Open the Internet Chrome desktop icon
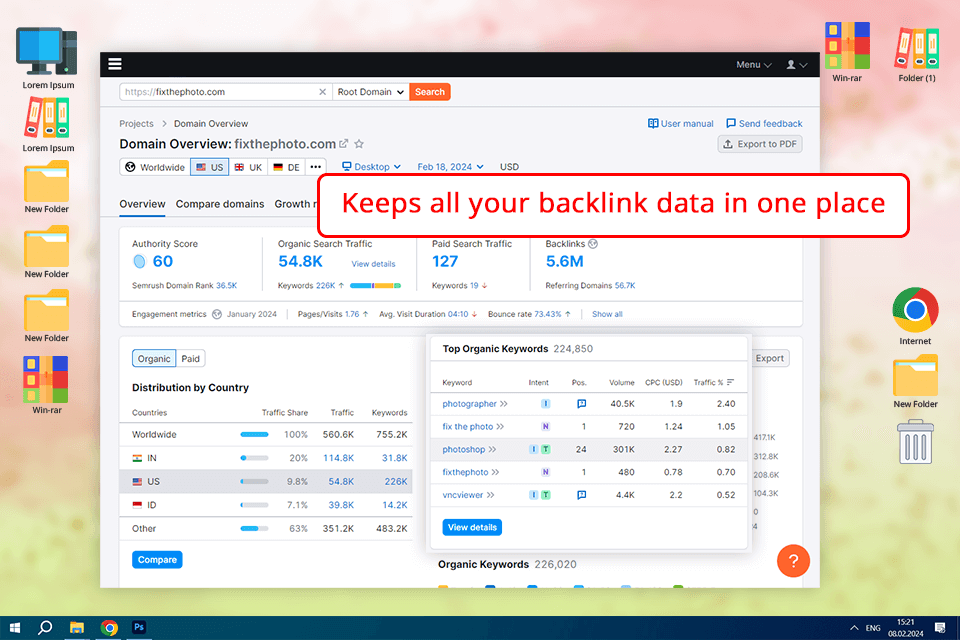The image size is (960, 640). (x=915, y=315)
